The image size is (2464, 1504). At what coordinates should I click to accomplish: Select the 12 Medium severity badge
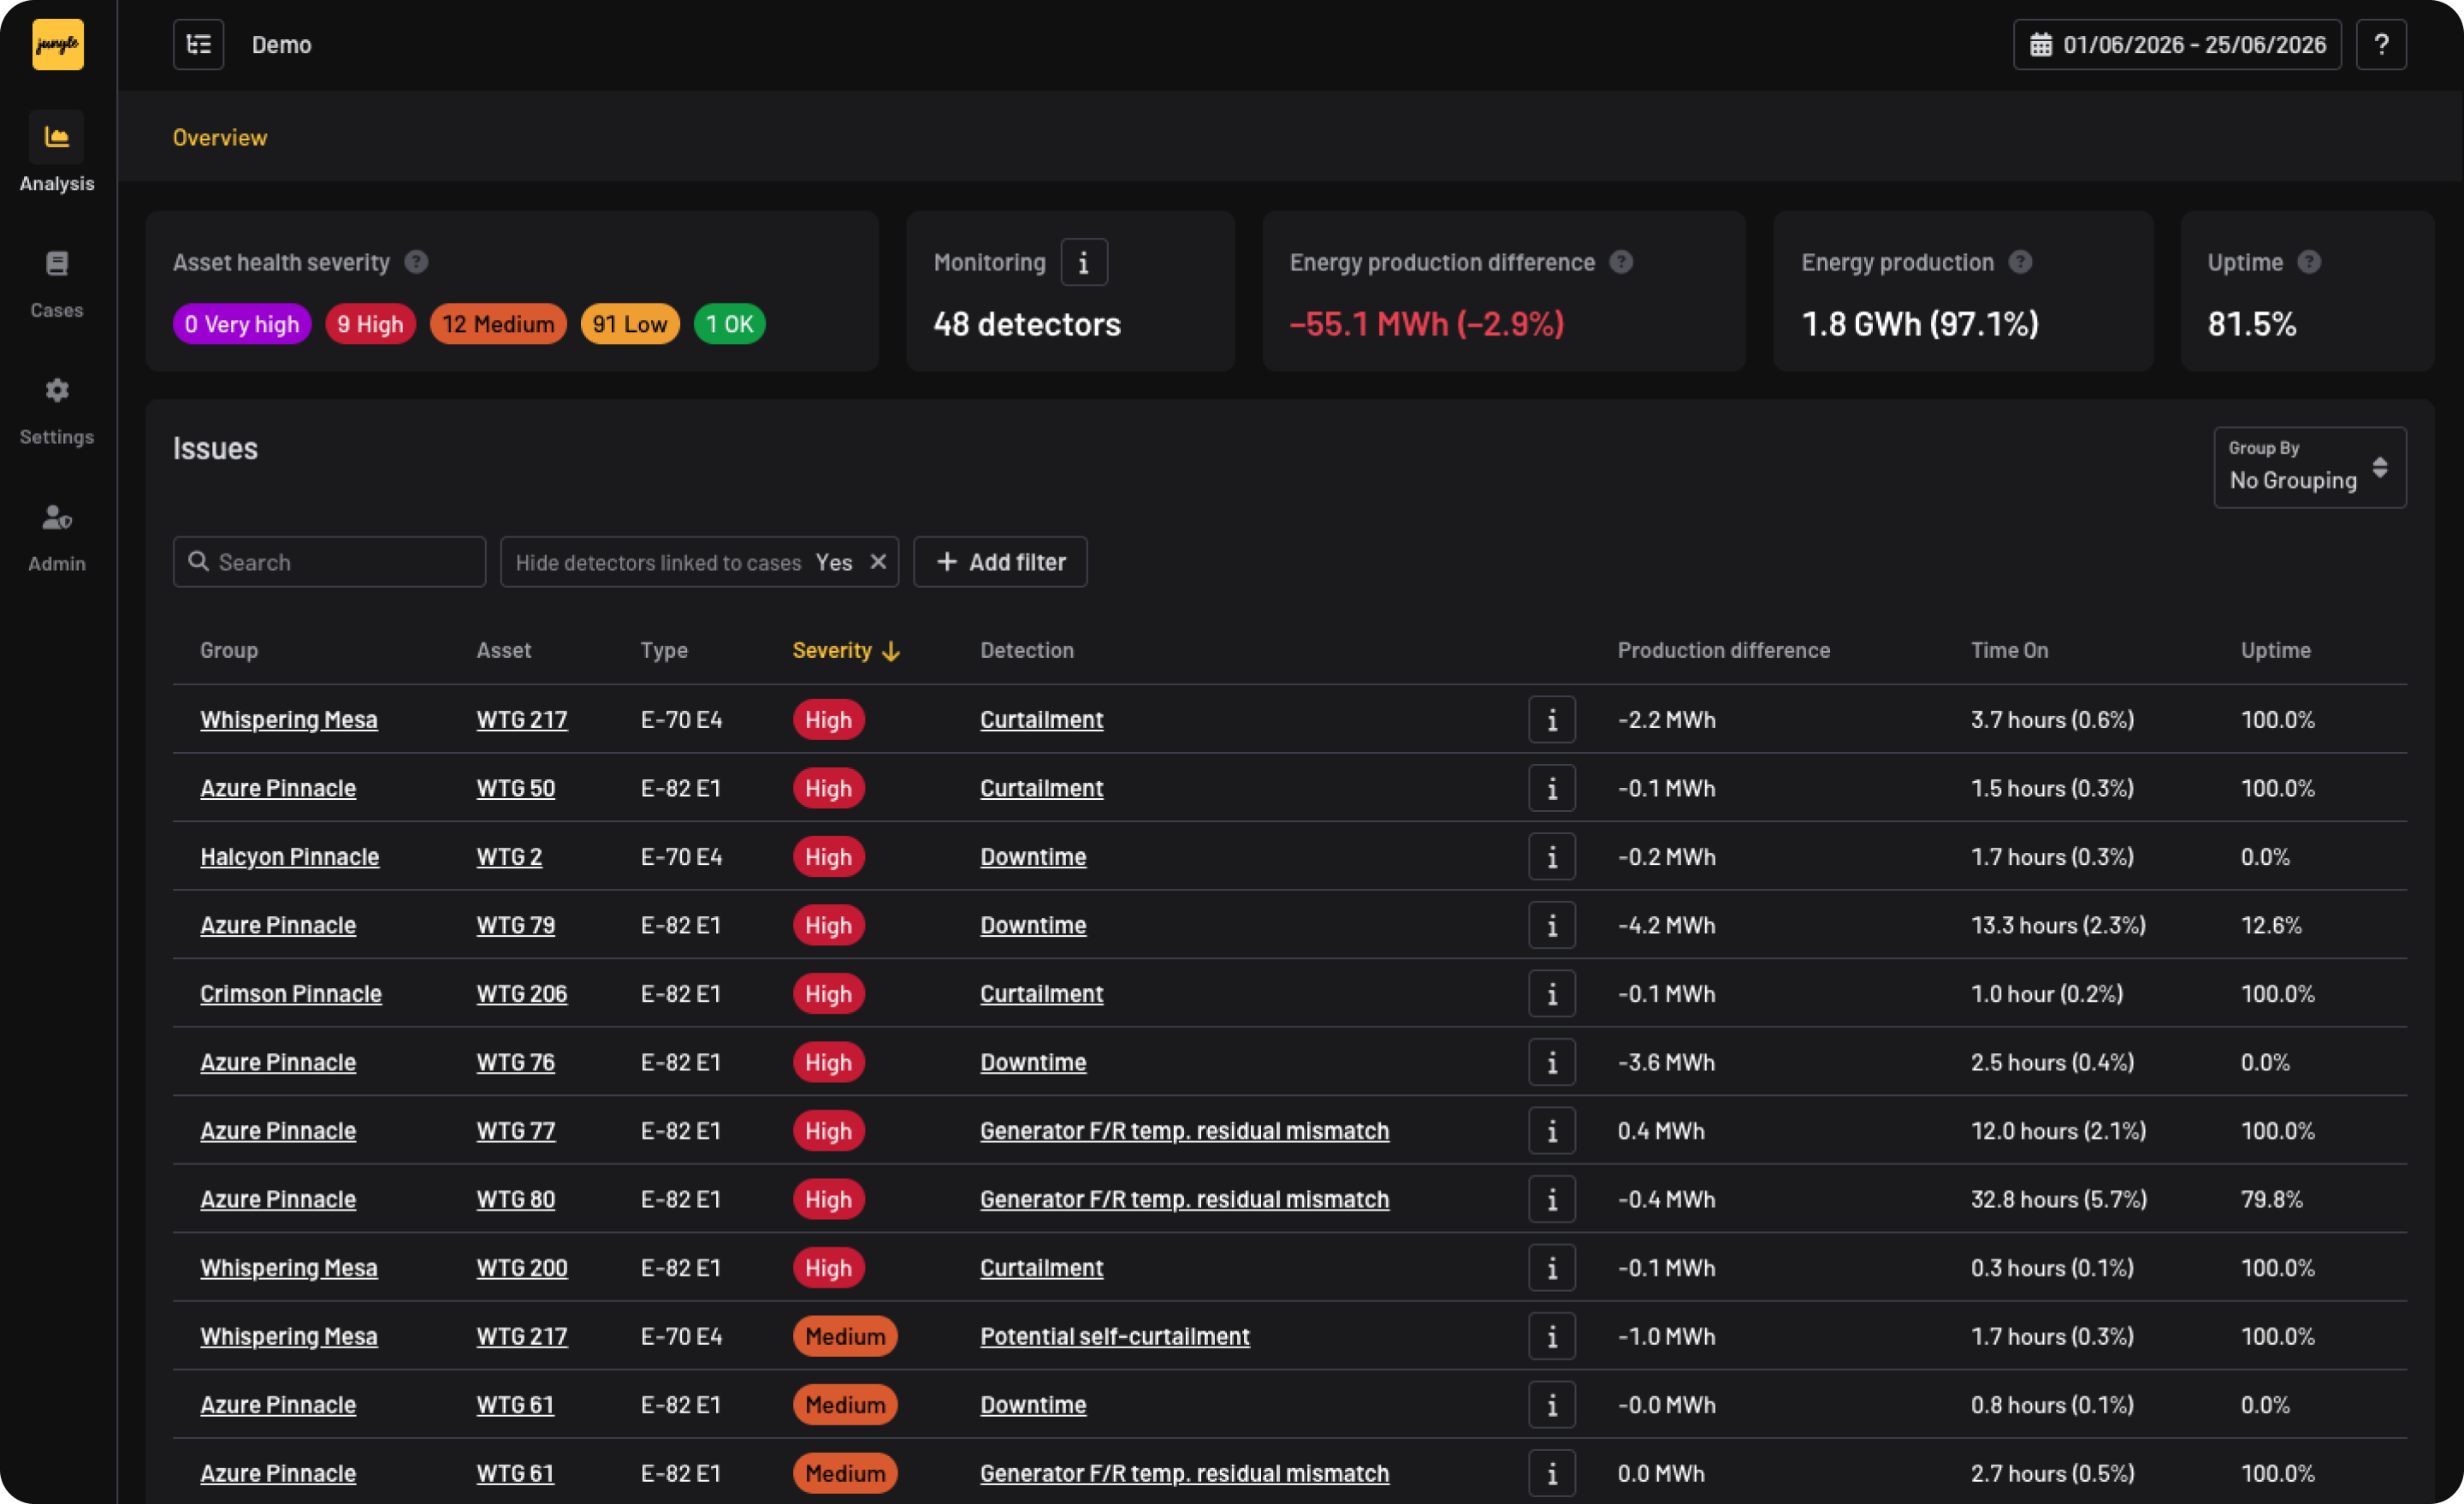pos(498,324)
